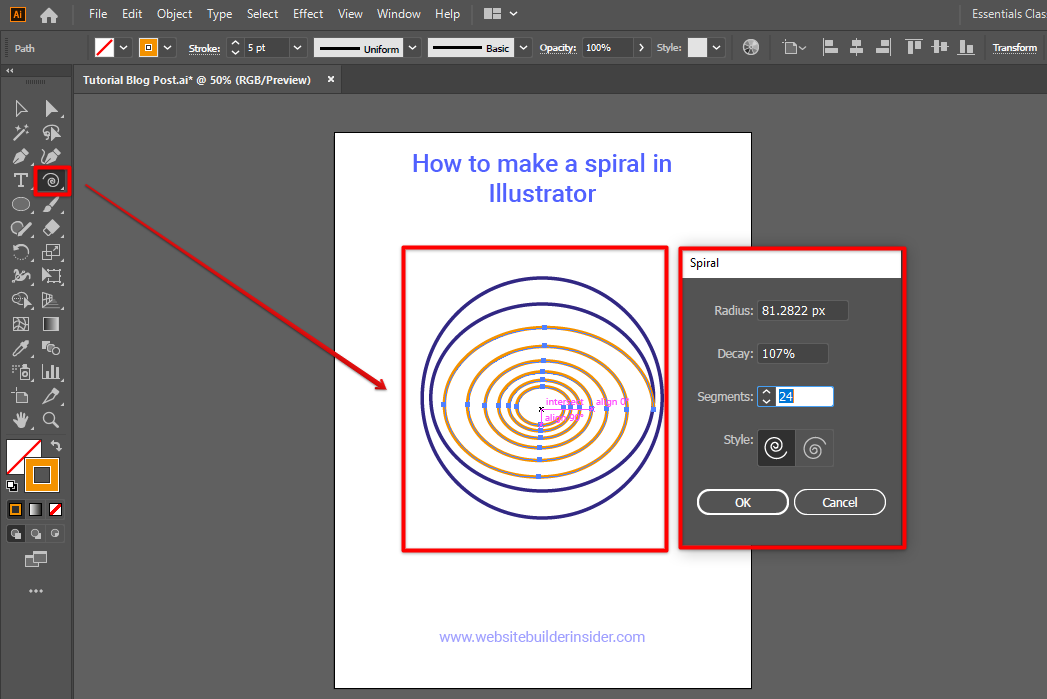Pick the Rotate tool
Viewport: 1047px width, 699px height.
22,252
